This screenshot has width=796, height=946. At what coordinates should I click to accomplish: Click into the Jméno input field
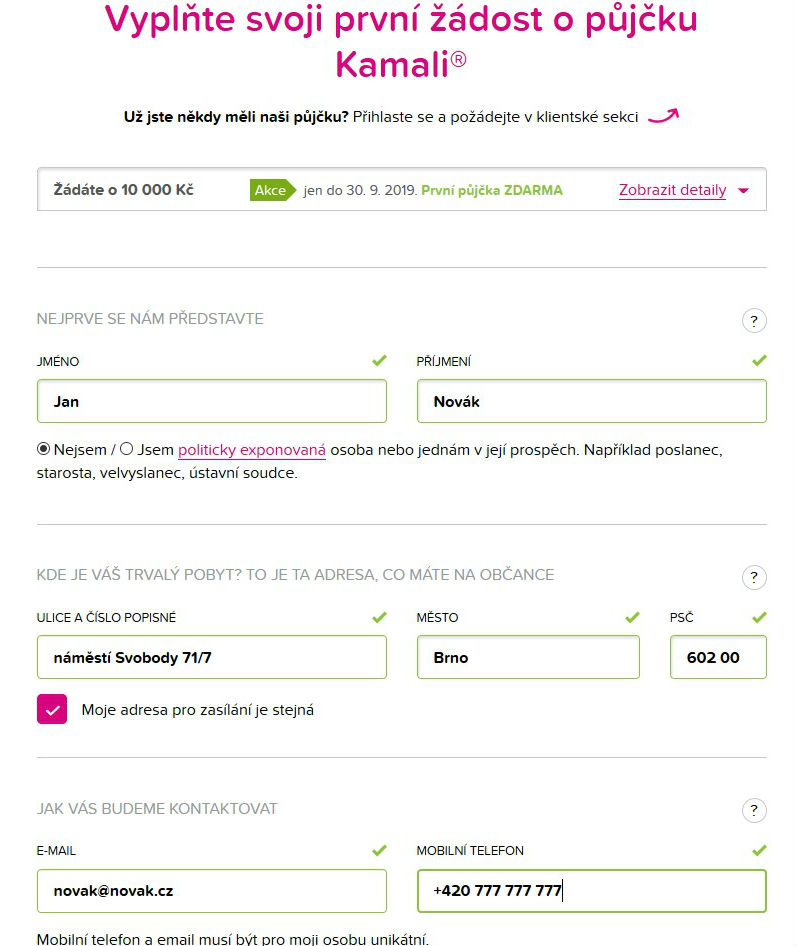212,401
